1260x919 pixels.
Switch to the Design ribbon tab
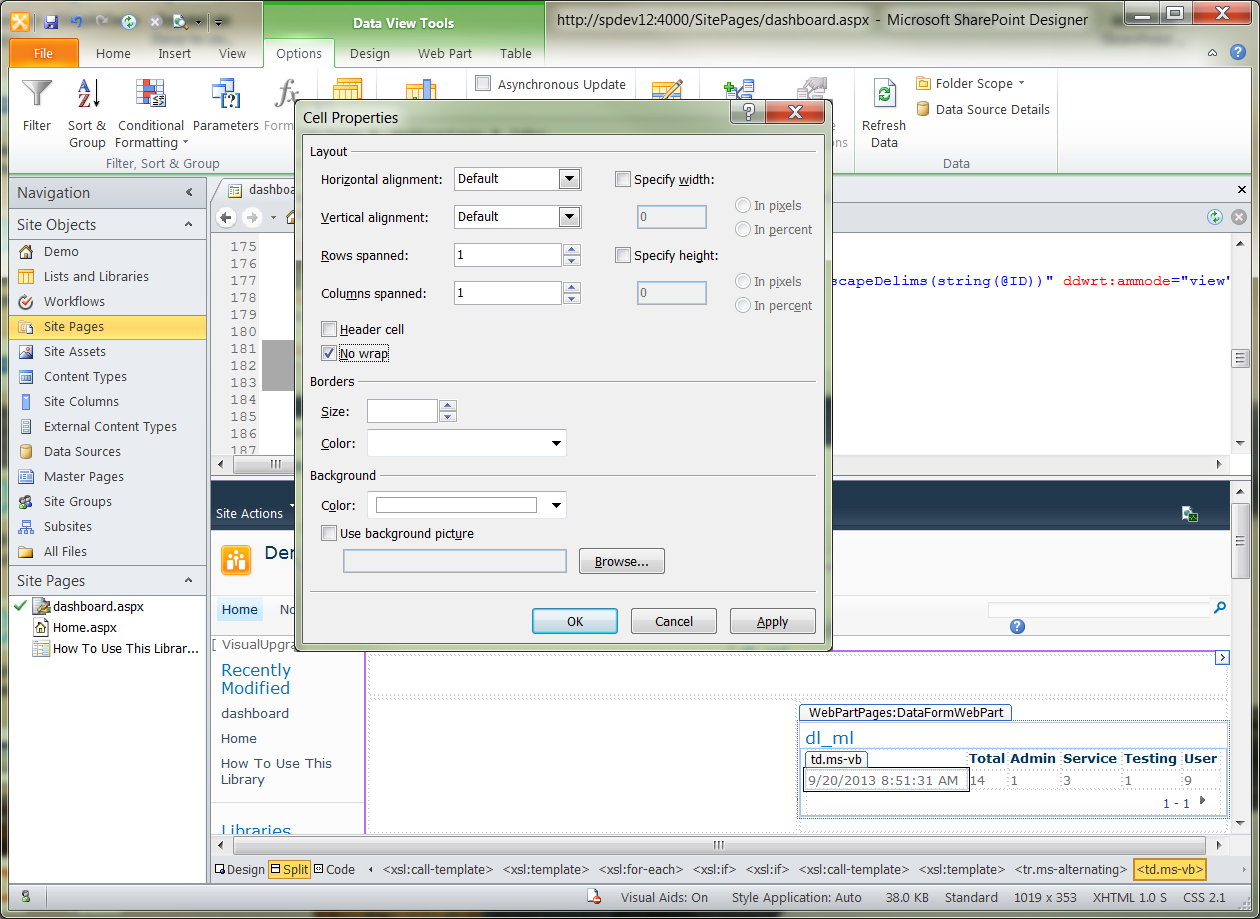point(370,54)
